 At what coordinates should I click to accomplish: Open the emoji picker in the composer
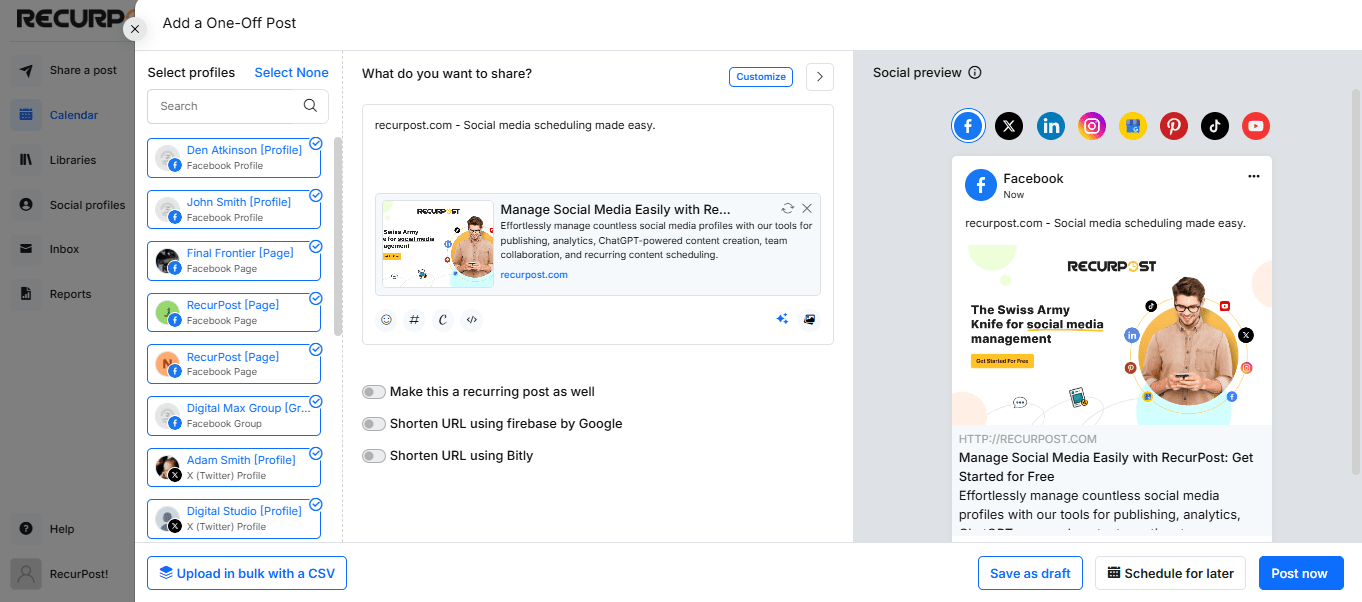[x=386, y=320]
